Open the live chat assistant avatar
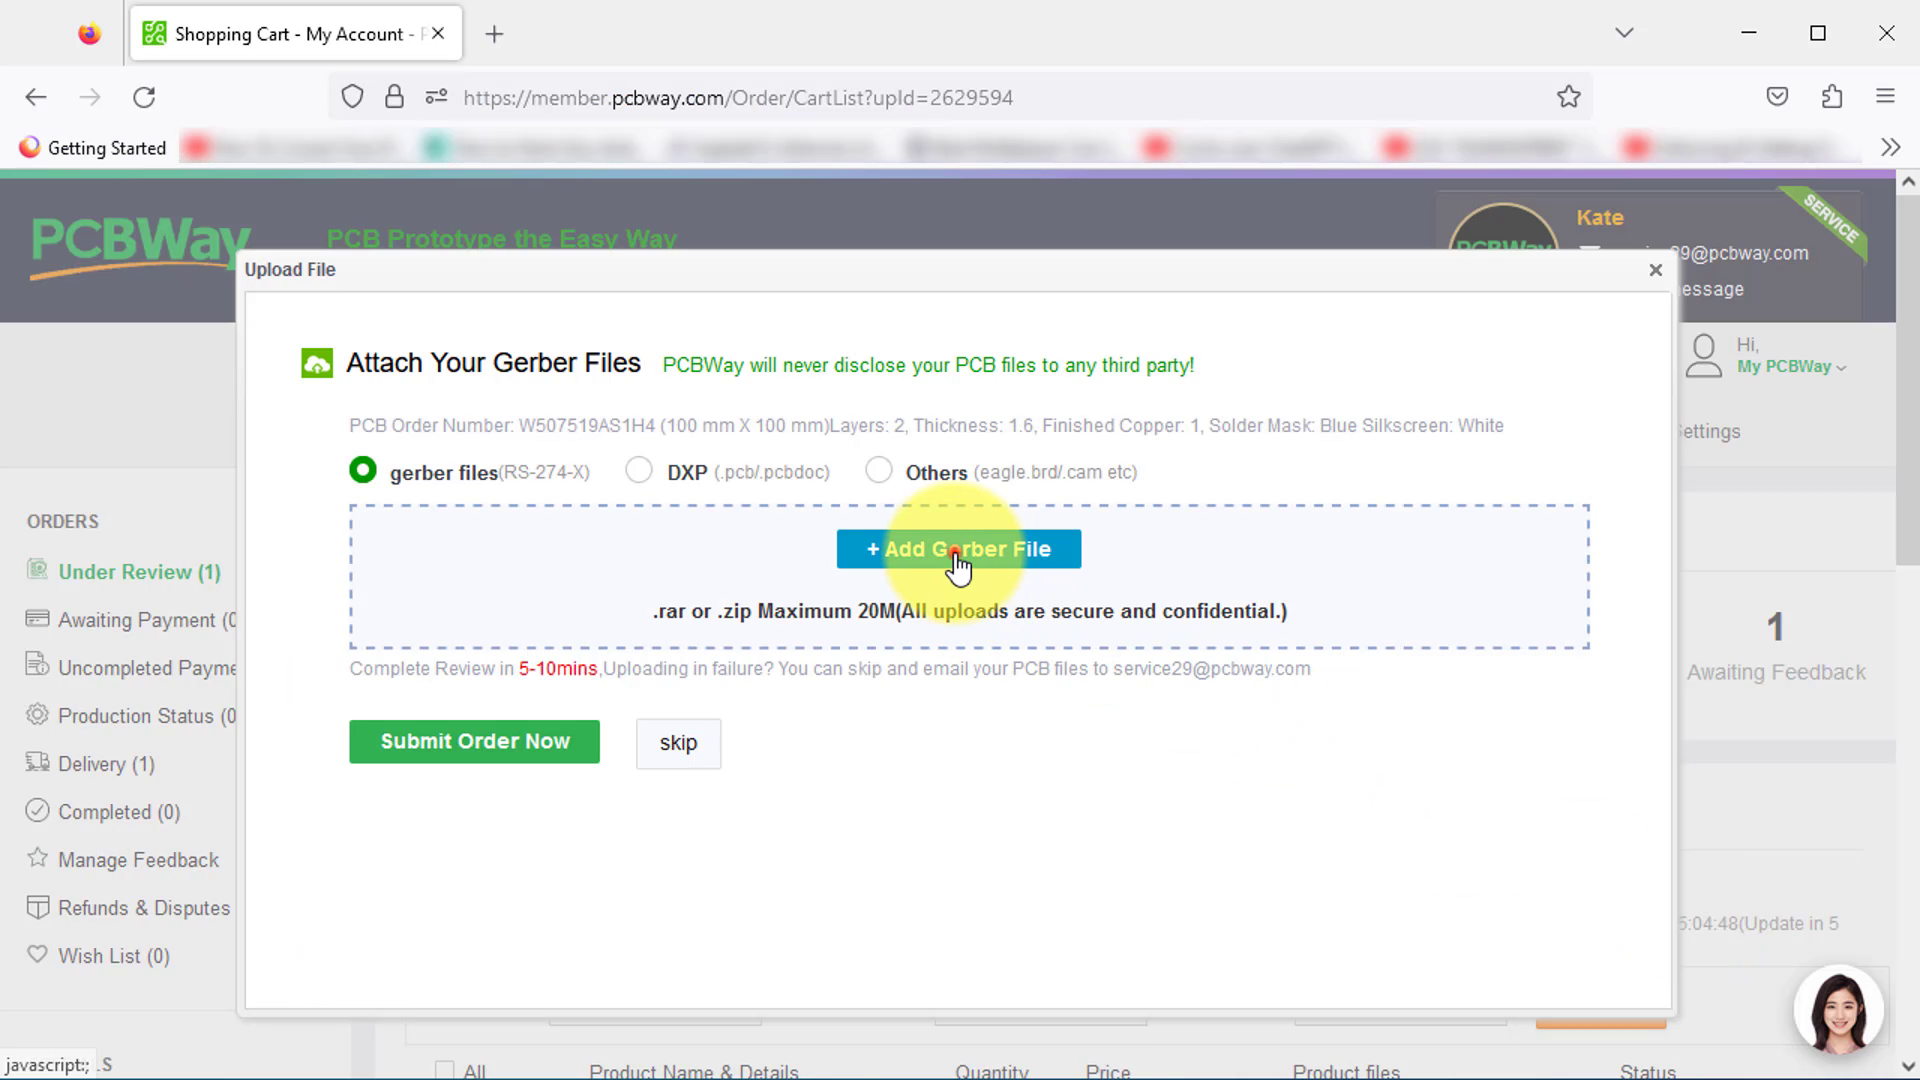1920x1080 pixels. pyautogui.click(x=1838, y=1010)
